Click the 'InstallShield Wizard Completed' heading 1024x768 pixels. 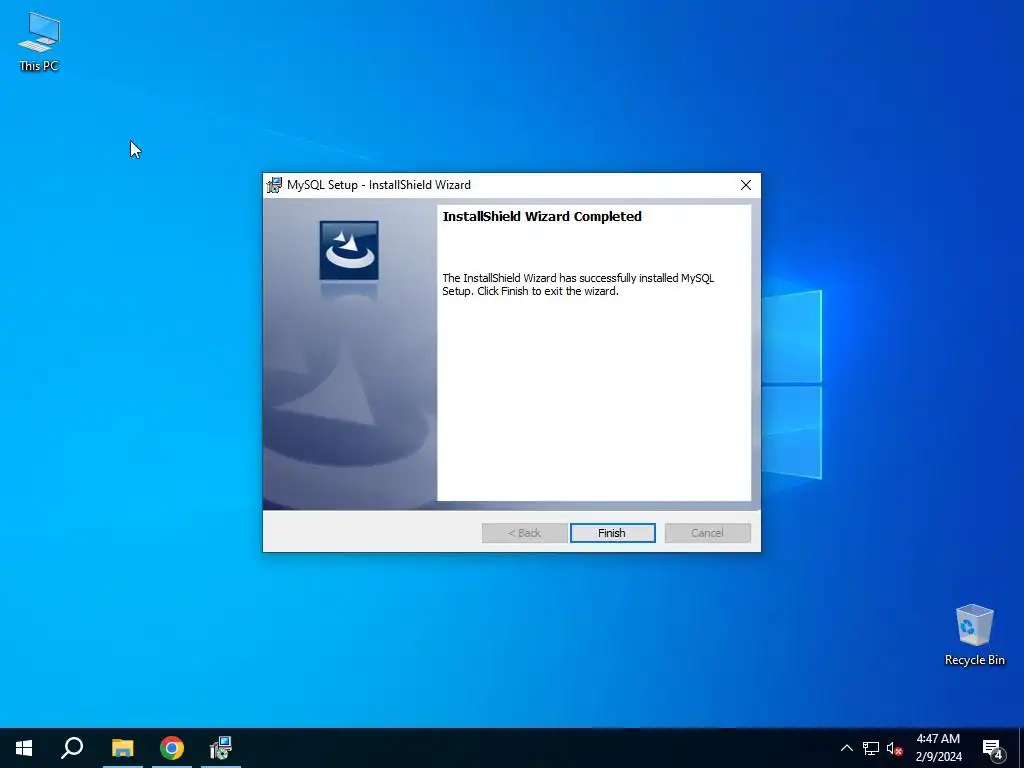tap(542, 217)
